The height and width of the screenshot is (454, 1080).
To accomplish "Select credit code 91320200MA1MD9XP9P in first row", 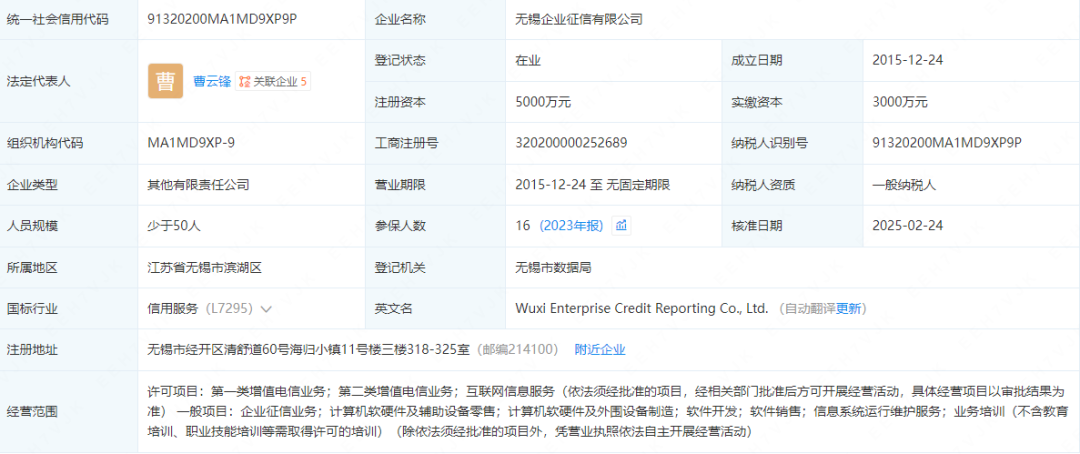I will pos(222,19).
